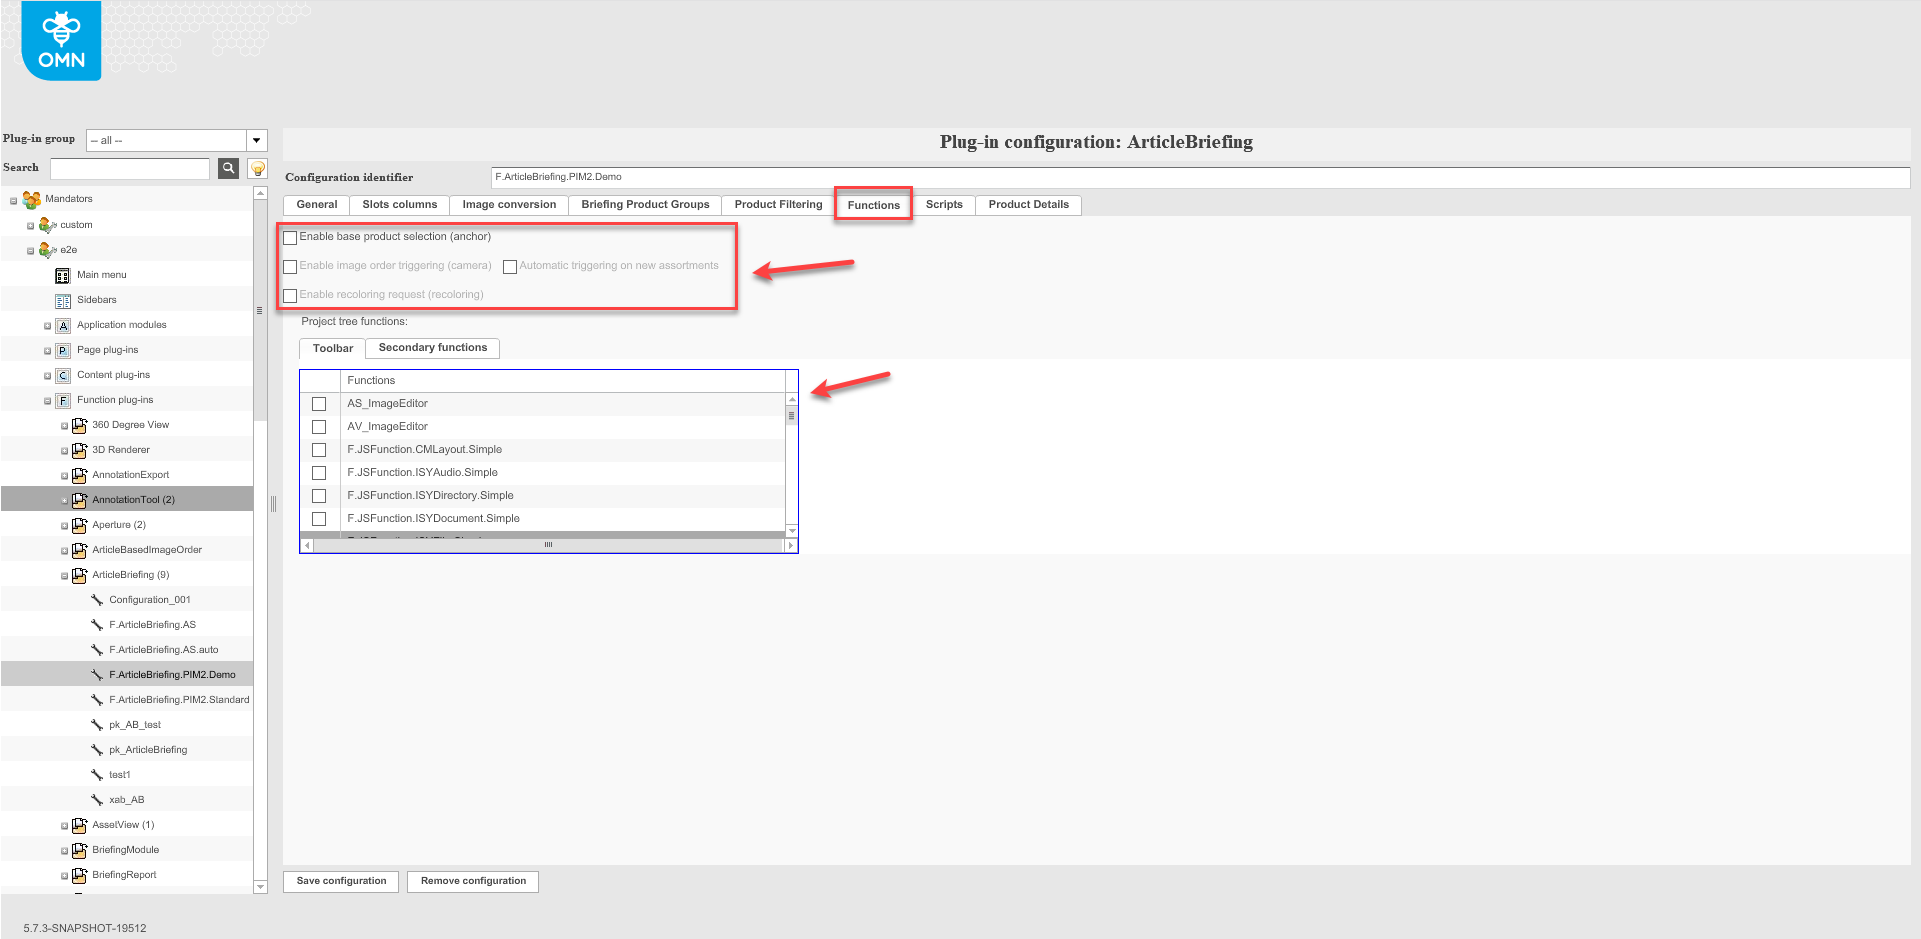This screenshot has height=939, width=1921.
Task: Tick the F.JSFunction.CMLayout.Simple checkbox
Action: pyautogui.click(x=319, y=449)
